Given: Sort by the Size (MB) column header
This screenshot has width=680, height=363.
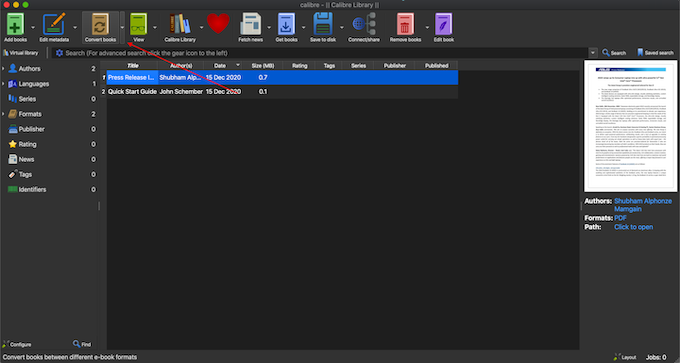Looking at the screenshot, I should tap(263, 65).
